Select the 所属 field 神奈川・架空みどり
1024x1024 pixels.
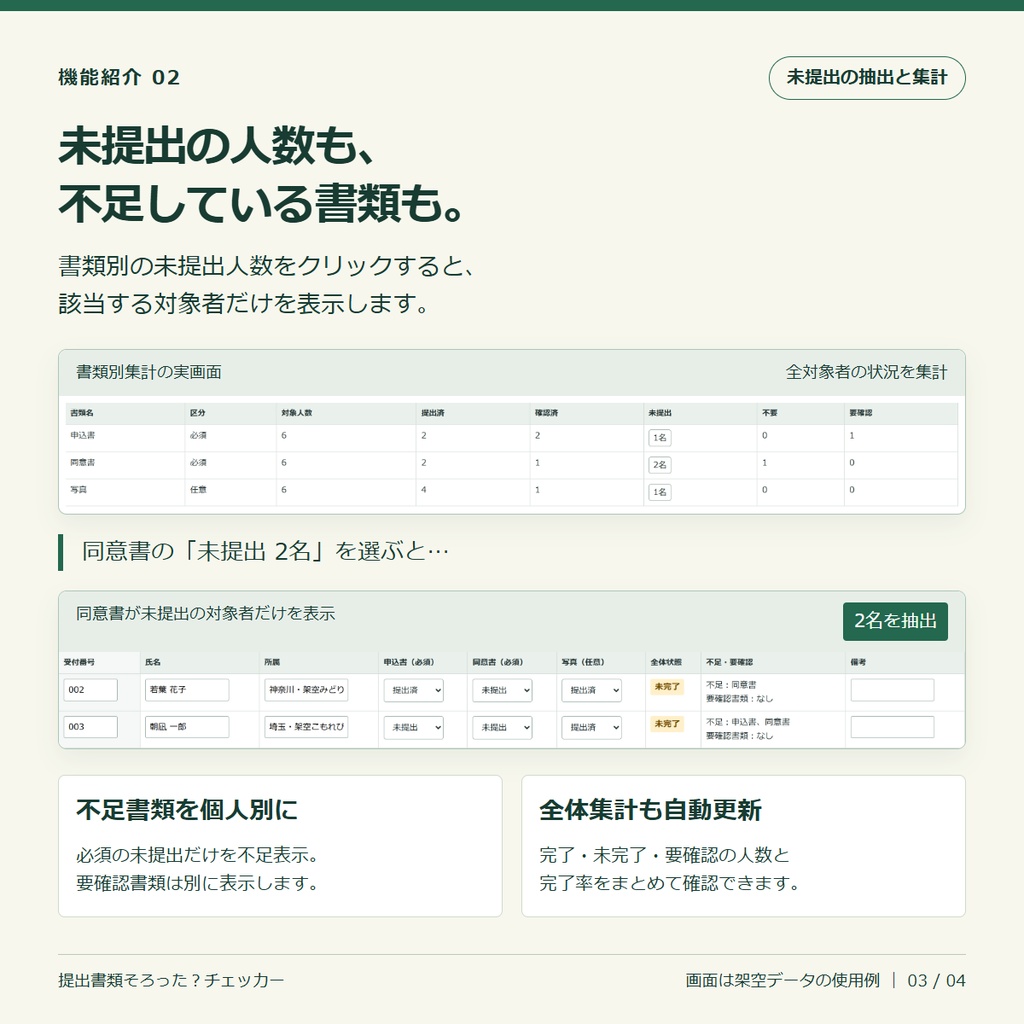[x=306, y=690]
